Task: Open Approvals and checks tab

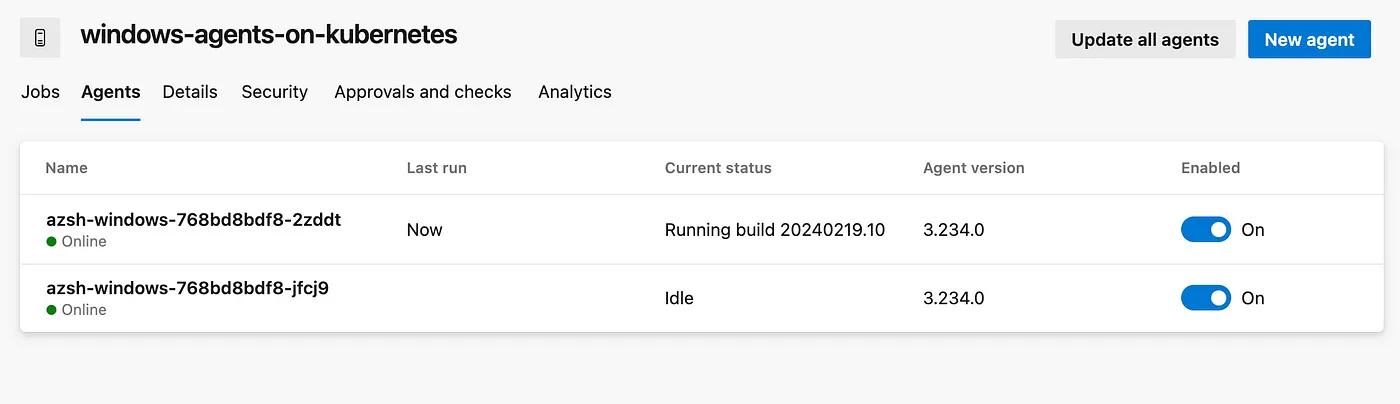Action: (423, 92)
